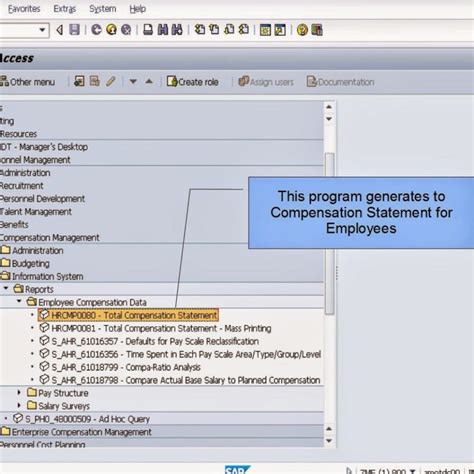Click the splitter handle between tree and right pane
Screen dimensions: 474x474
tap(337, 273)
